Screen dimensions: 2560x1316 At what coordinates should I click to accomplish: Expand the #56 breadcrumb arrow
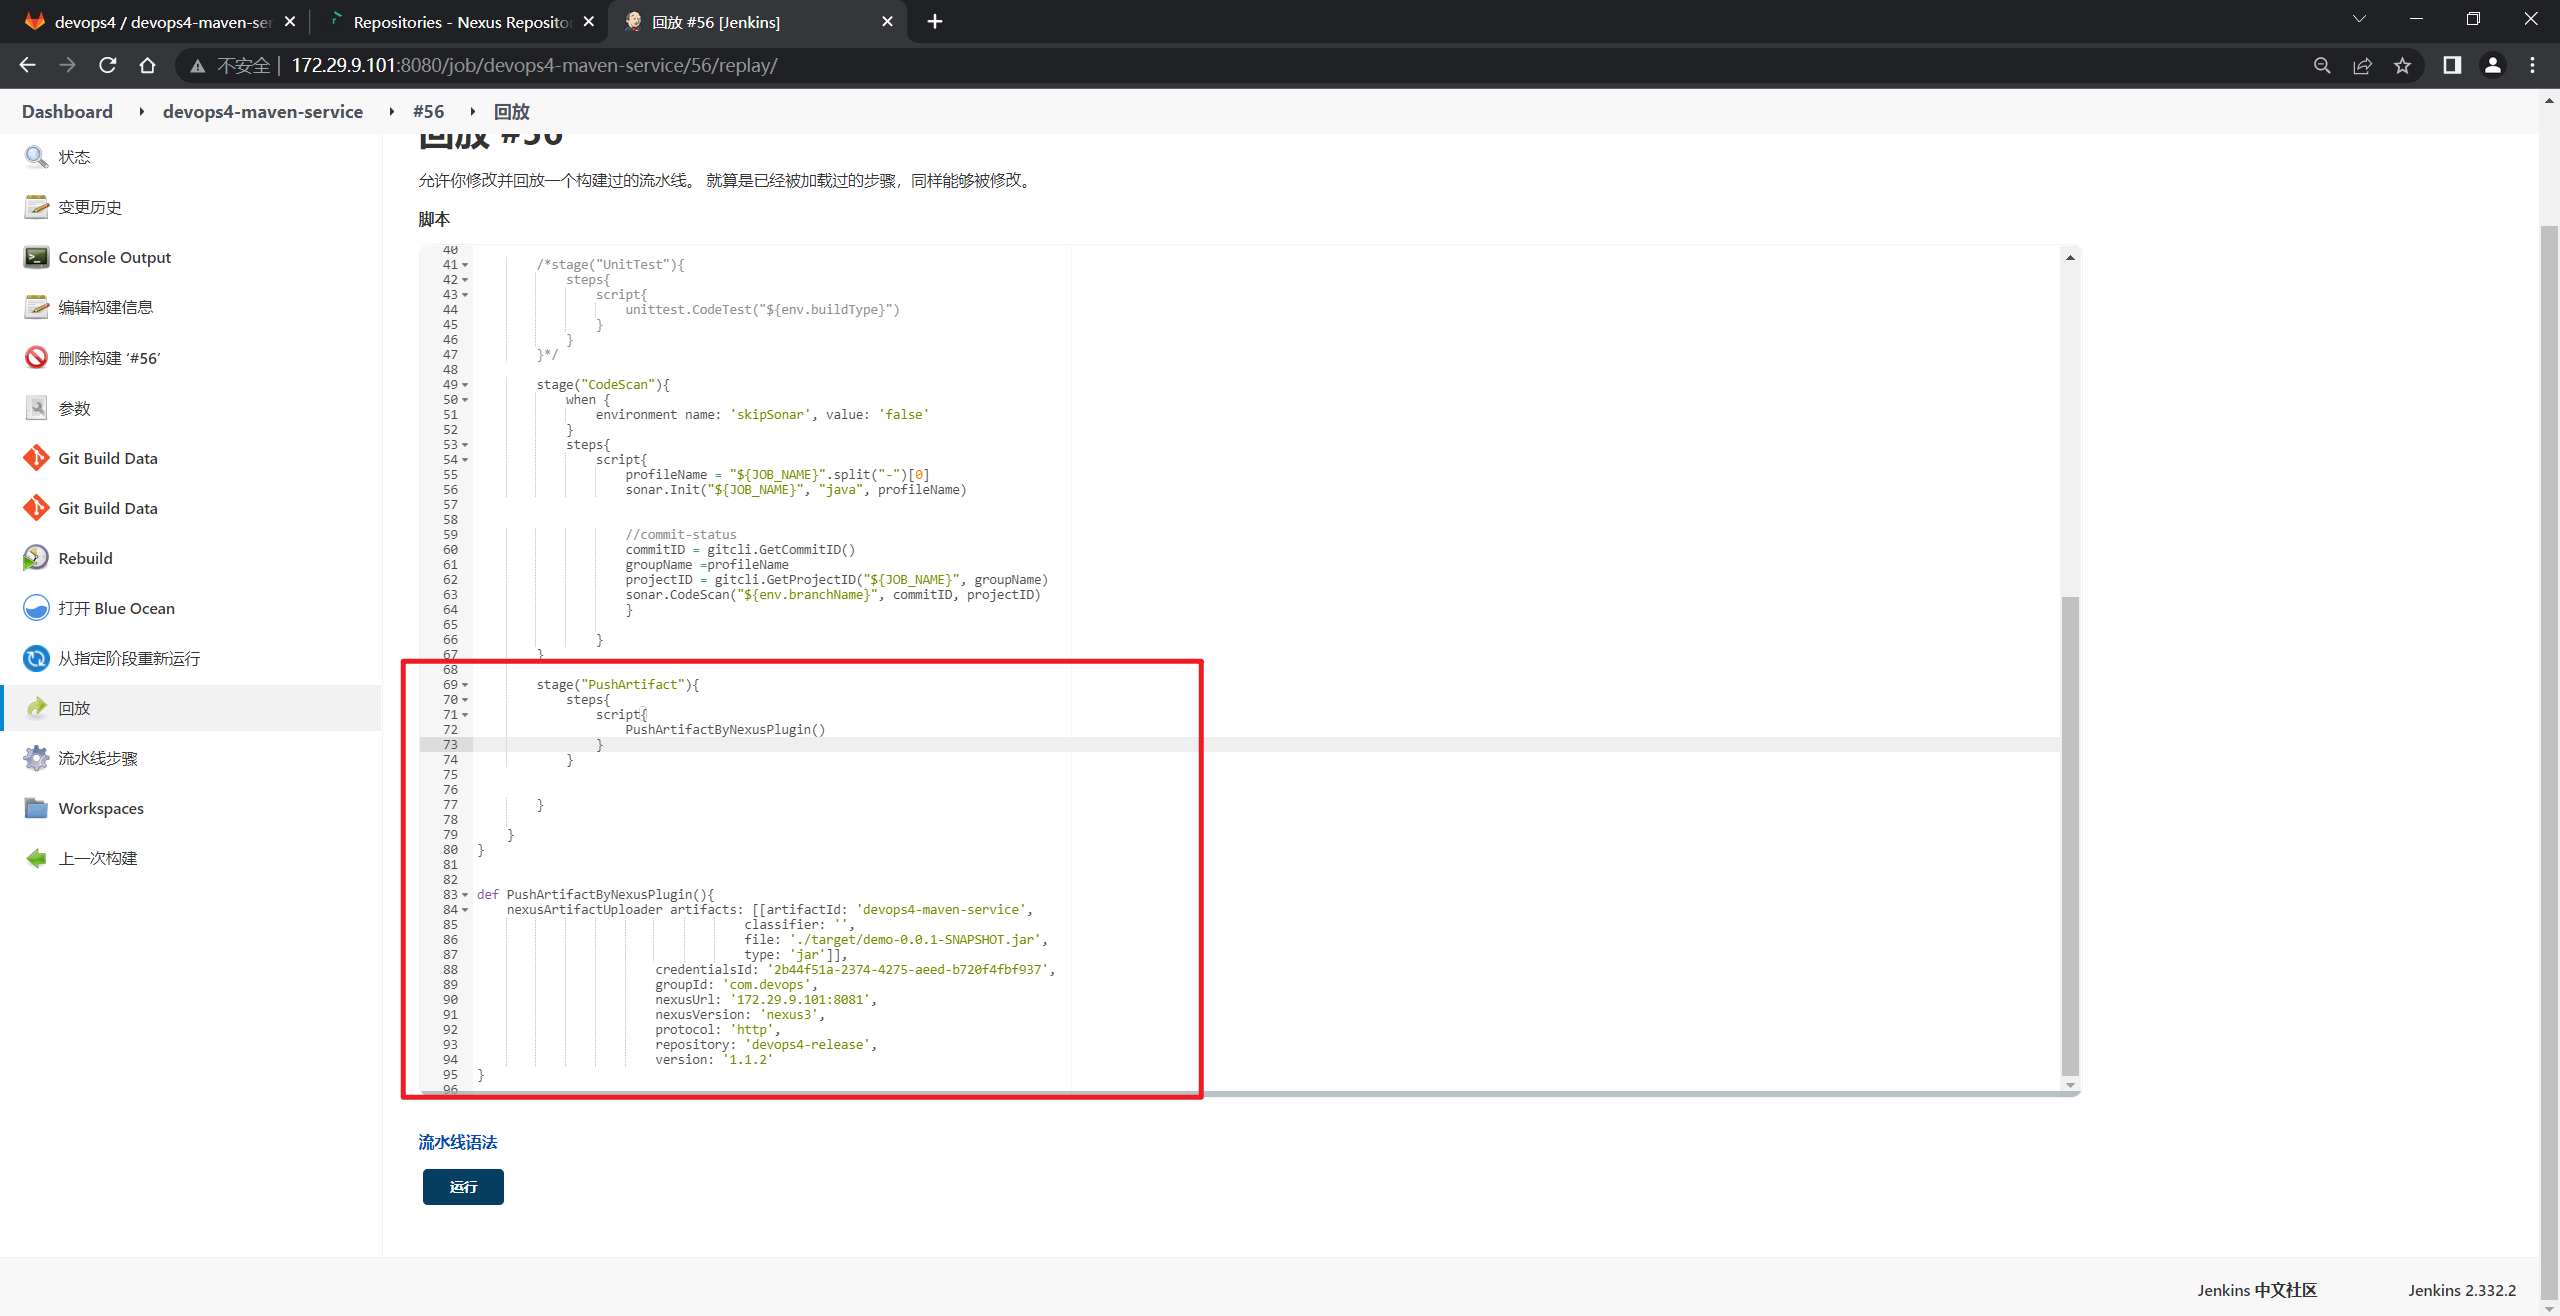click(x=472, y=111)
